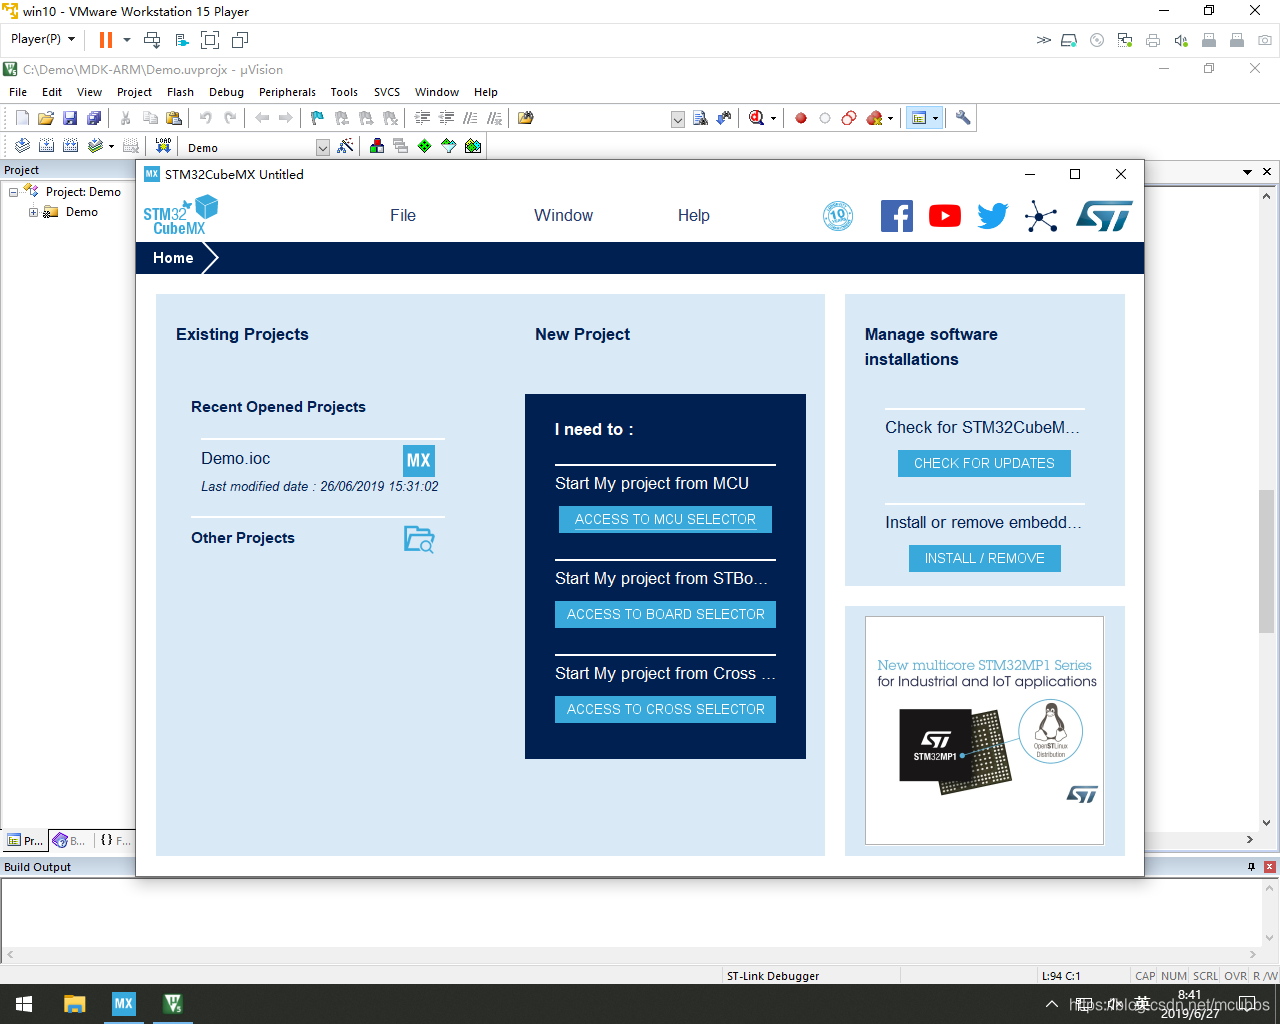
Task: Open the Debug menu in µVision
Action: 226,92
